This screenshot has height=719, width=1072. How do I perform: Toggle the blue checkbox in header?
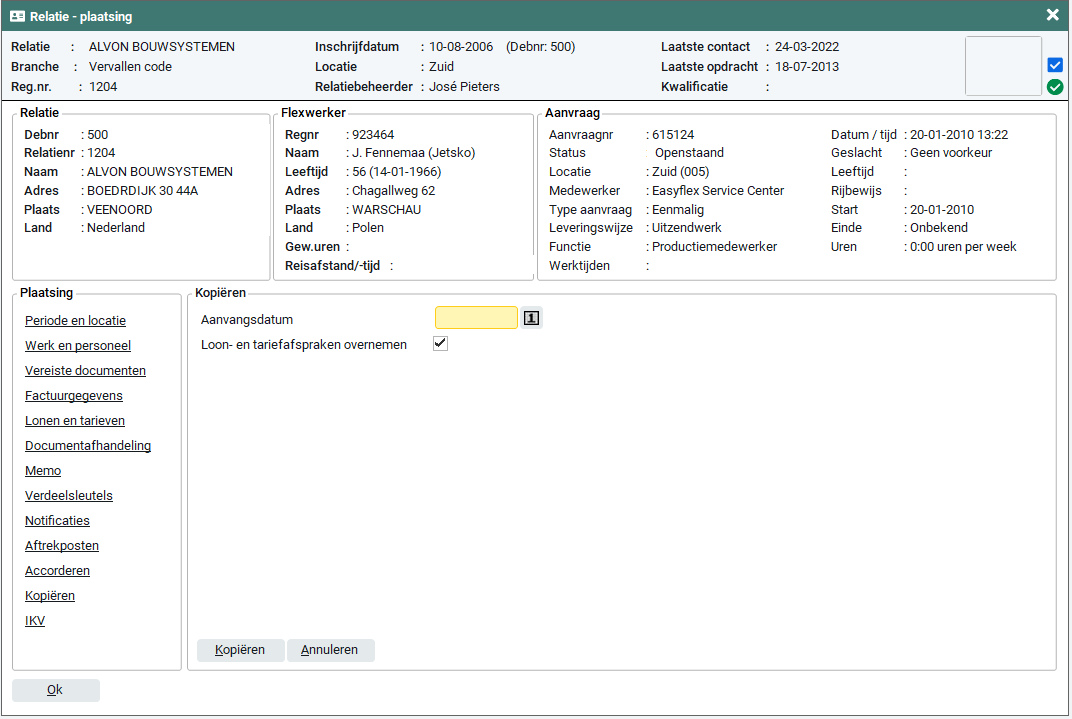tap(1054, 65)
